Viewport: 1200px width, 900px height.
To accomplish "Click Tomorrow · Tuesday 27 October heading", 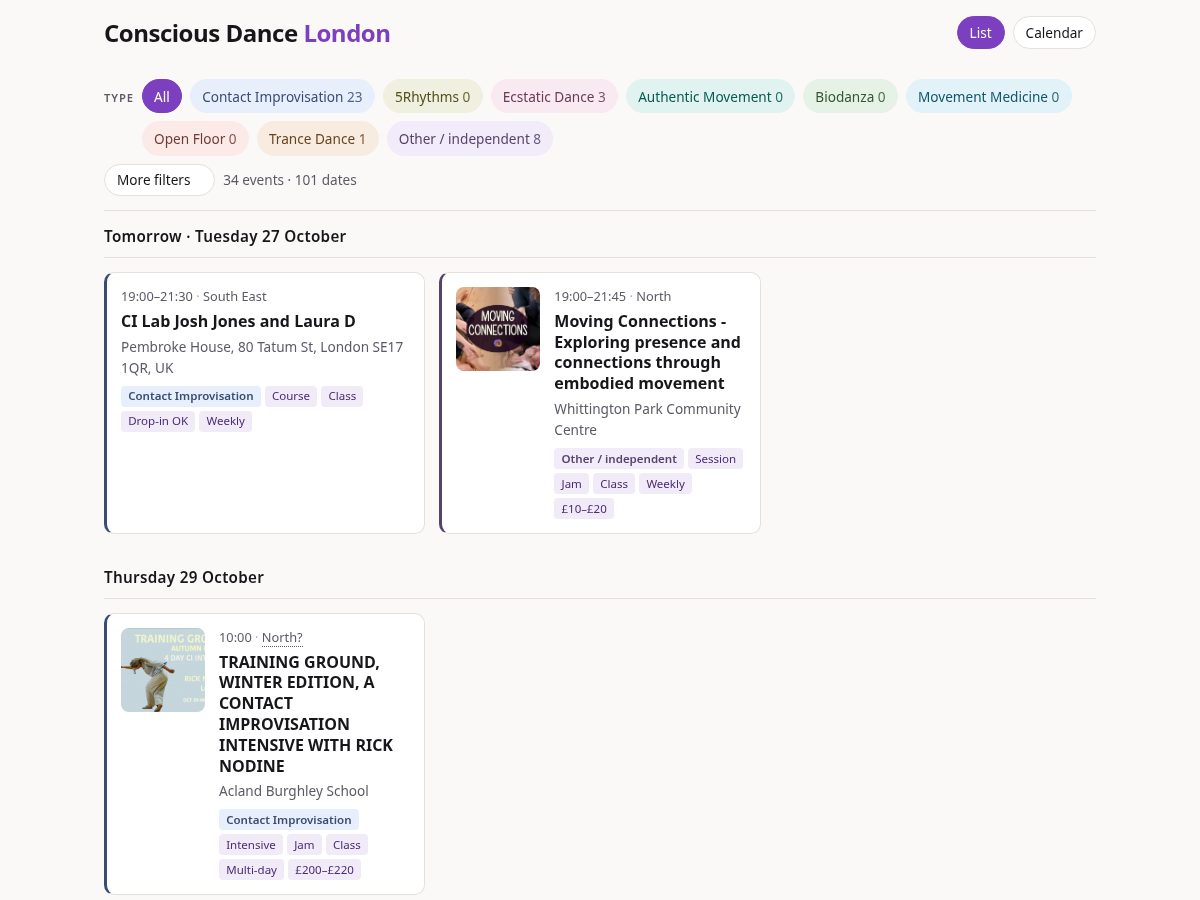I will coord(225,236).
